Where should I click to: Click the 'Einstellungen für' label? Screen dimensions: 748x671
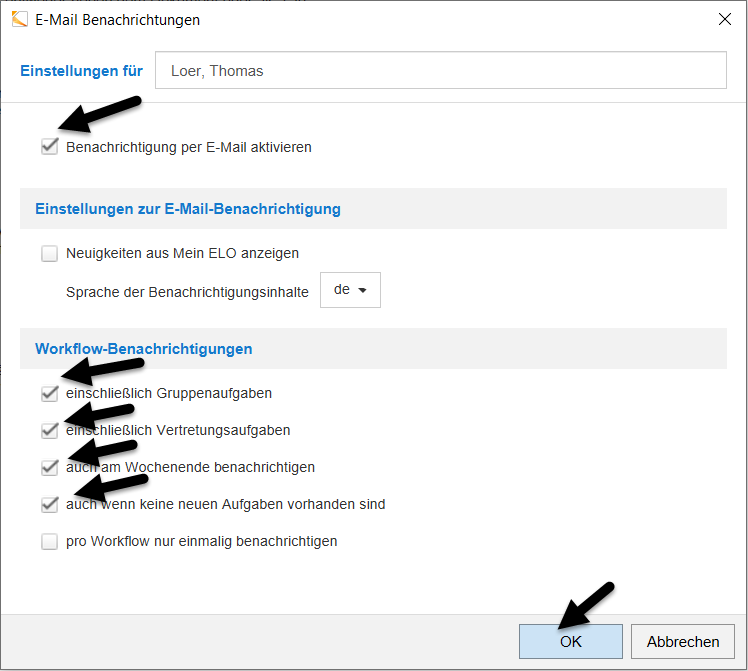click(x=81, y=71)
